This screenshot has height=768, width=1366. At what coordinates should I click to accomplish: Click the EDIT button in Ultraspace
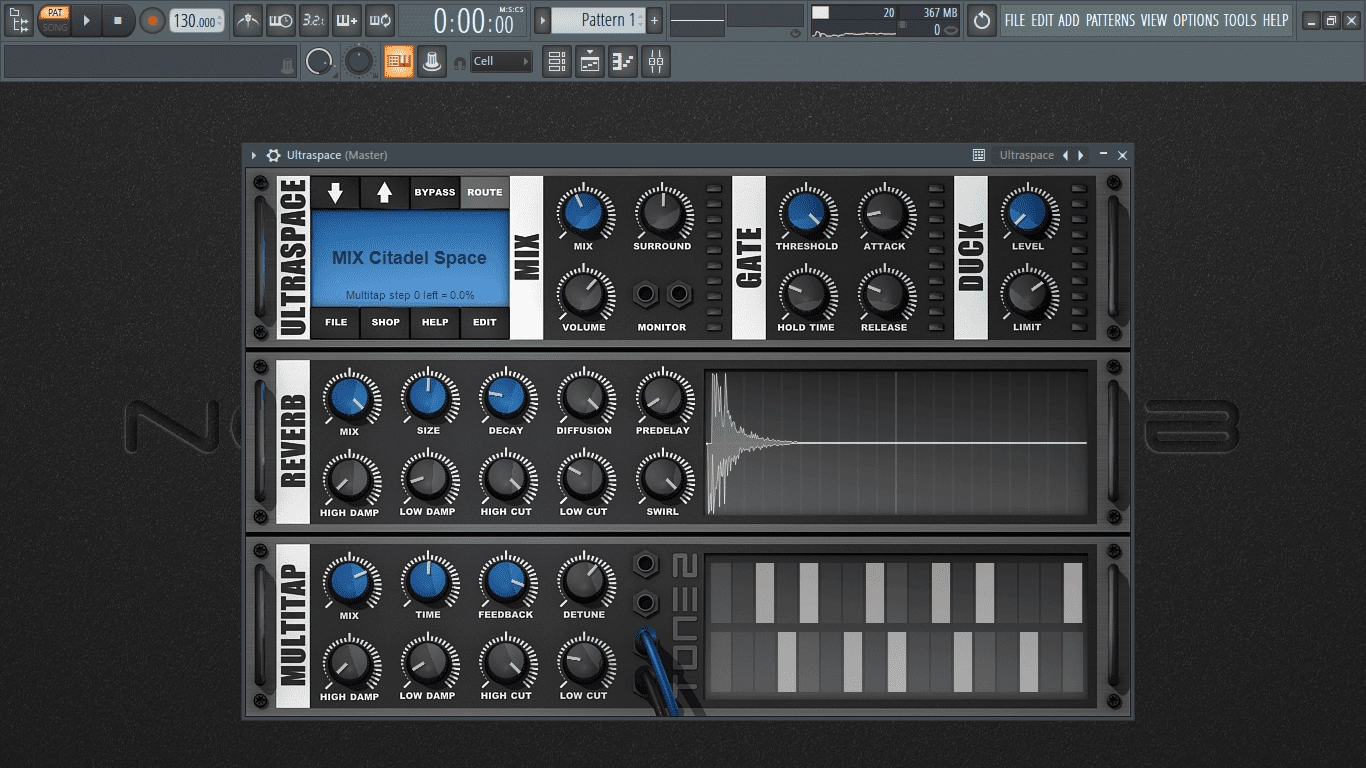pos(485,323)
